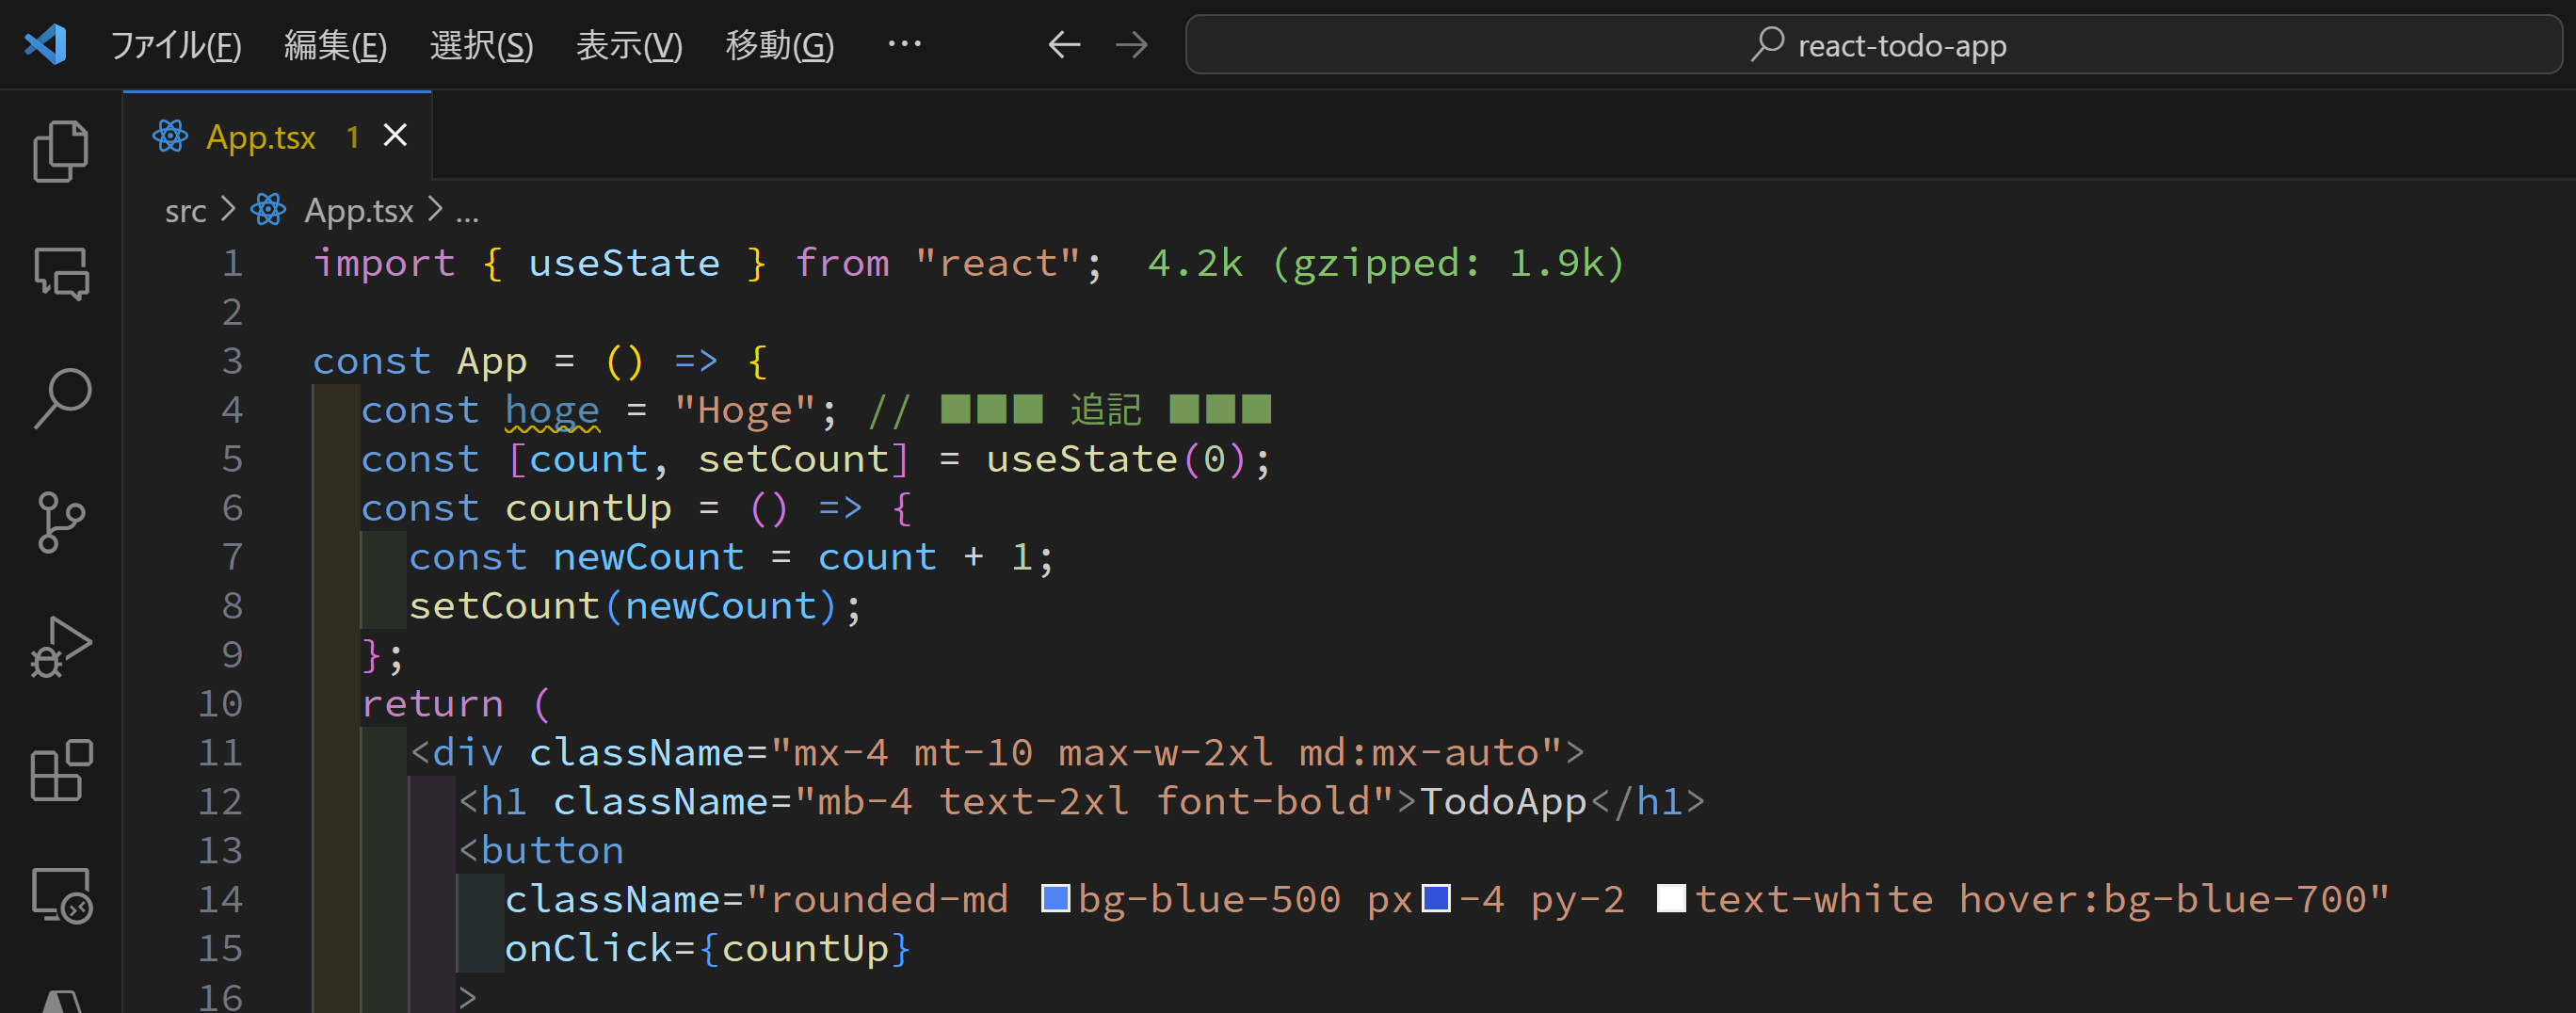Open the Search view icon
2576x1013 pixels.
click(x=61, y=398)
